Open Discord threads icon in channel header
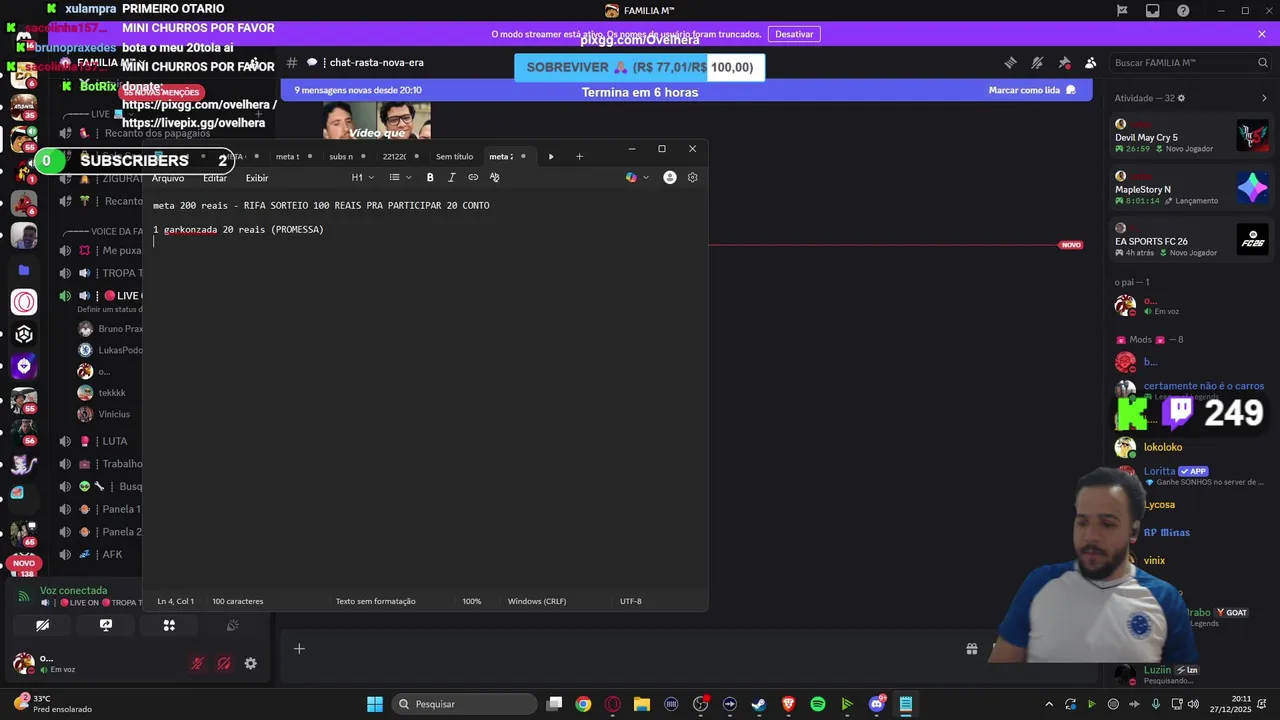This screenshot has height=720, width=1280. [x=1010, y=63]
